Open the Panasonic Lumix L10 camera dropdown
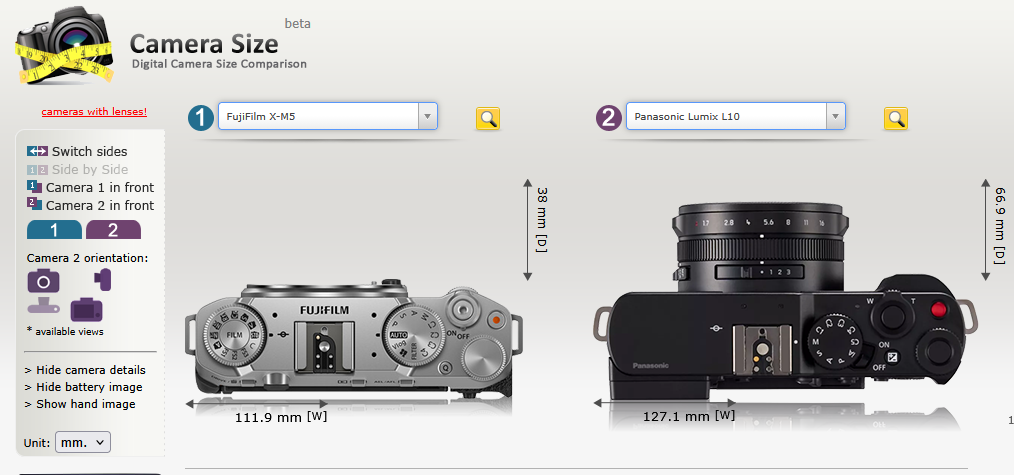Screen dimensions: 1014x475 [735, 116]
